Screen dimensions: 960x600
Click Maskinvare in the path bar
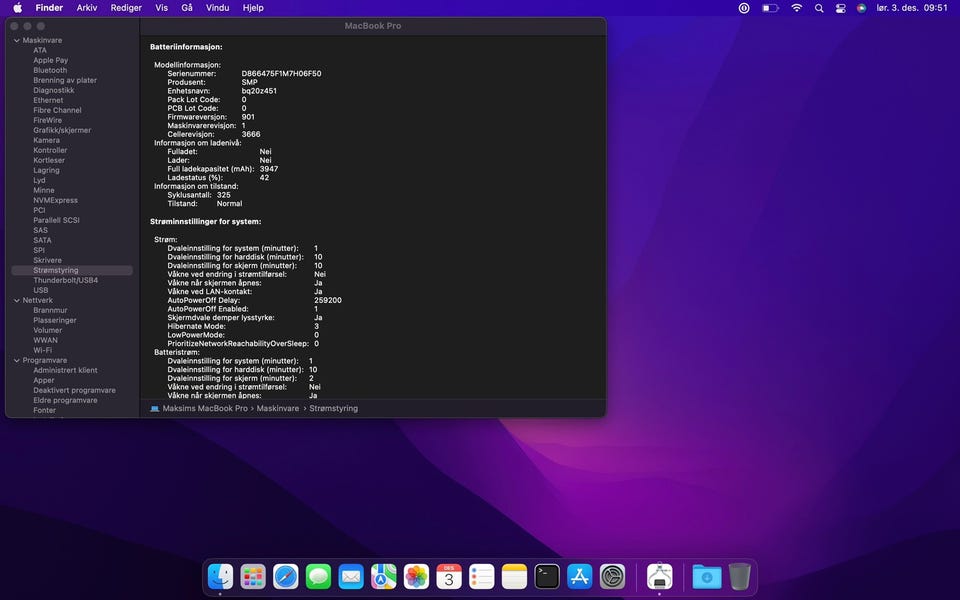coord(277,408)
